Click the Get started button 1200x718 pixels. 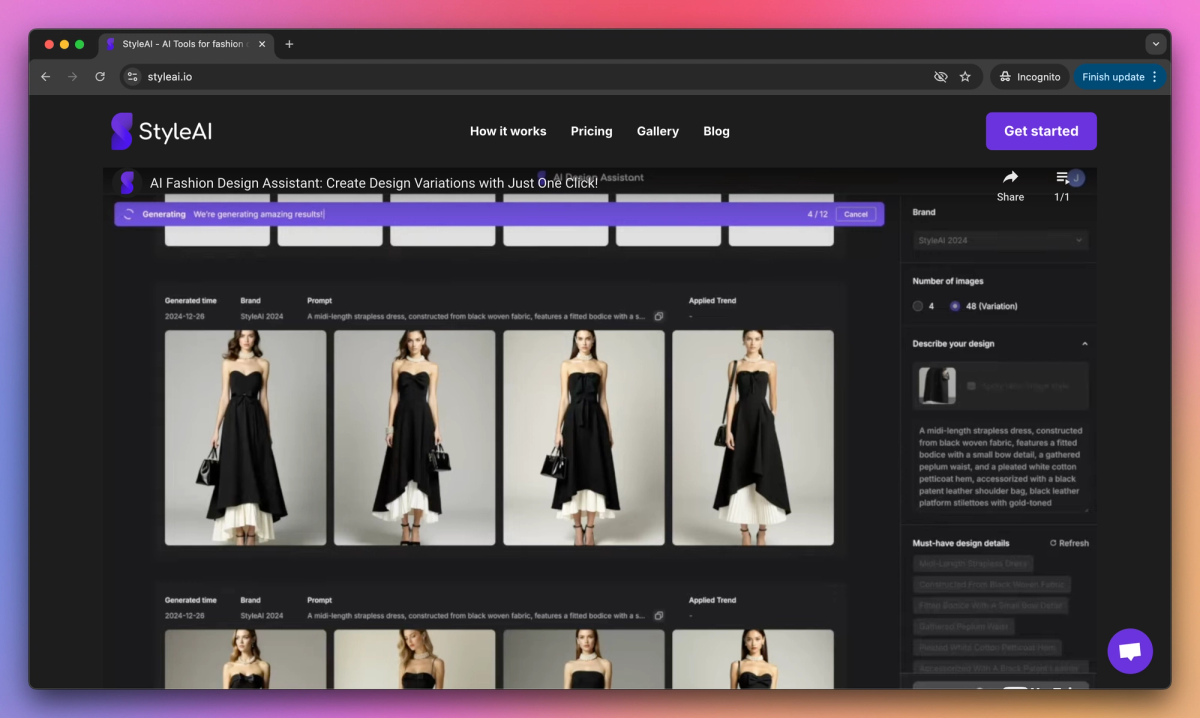[x=1041, y=131]
